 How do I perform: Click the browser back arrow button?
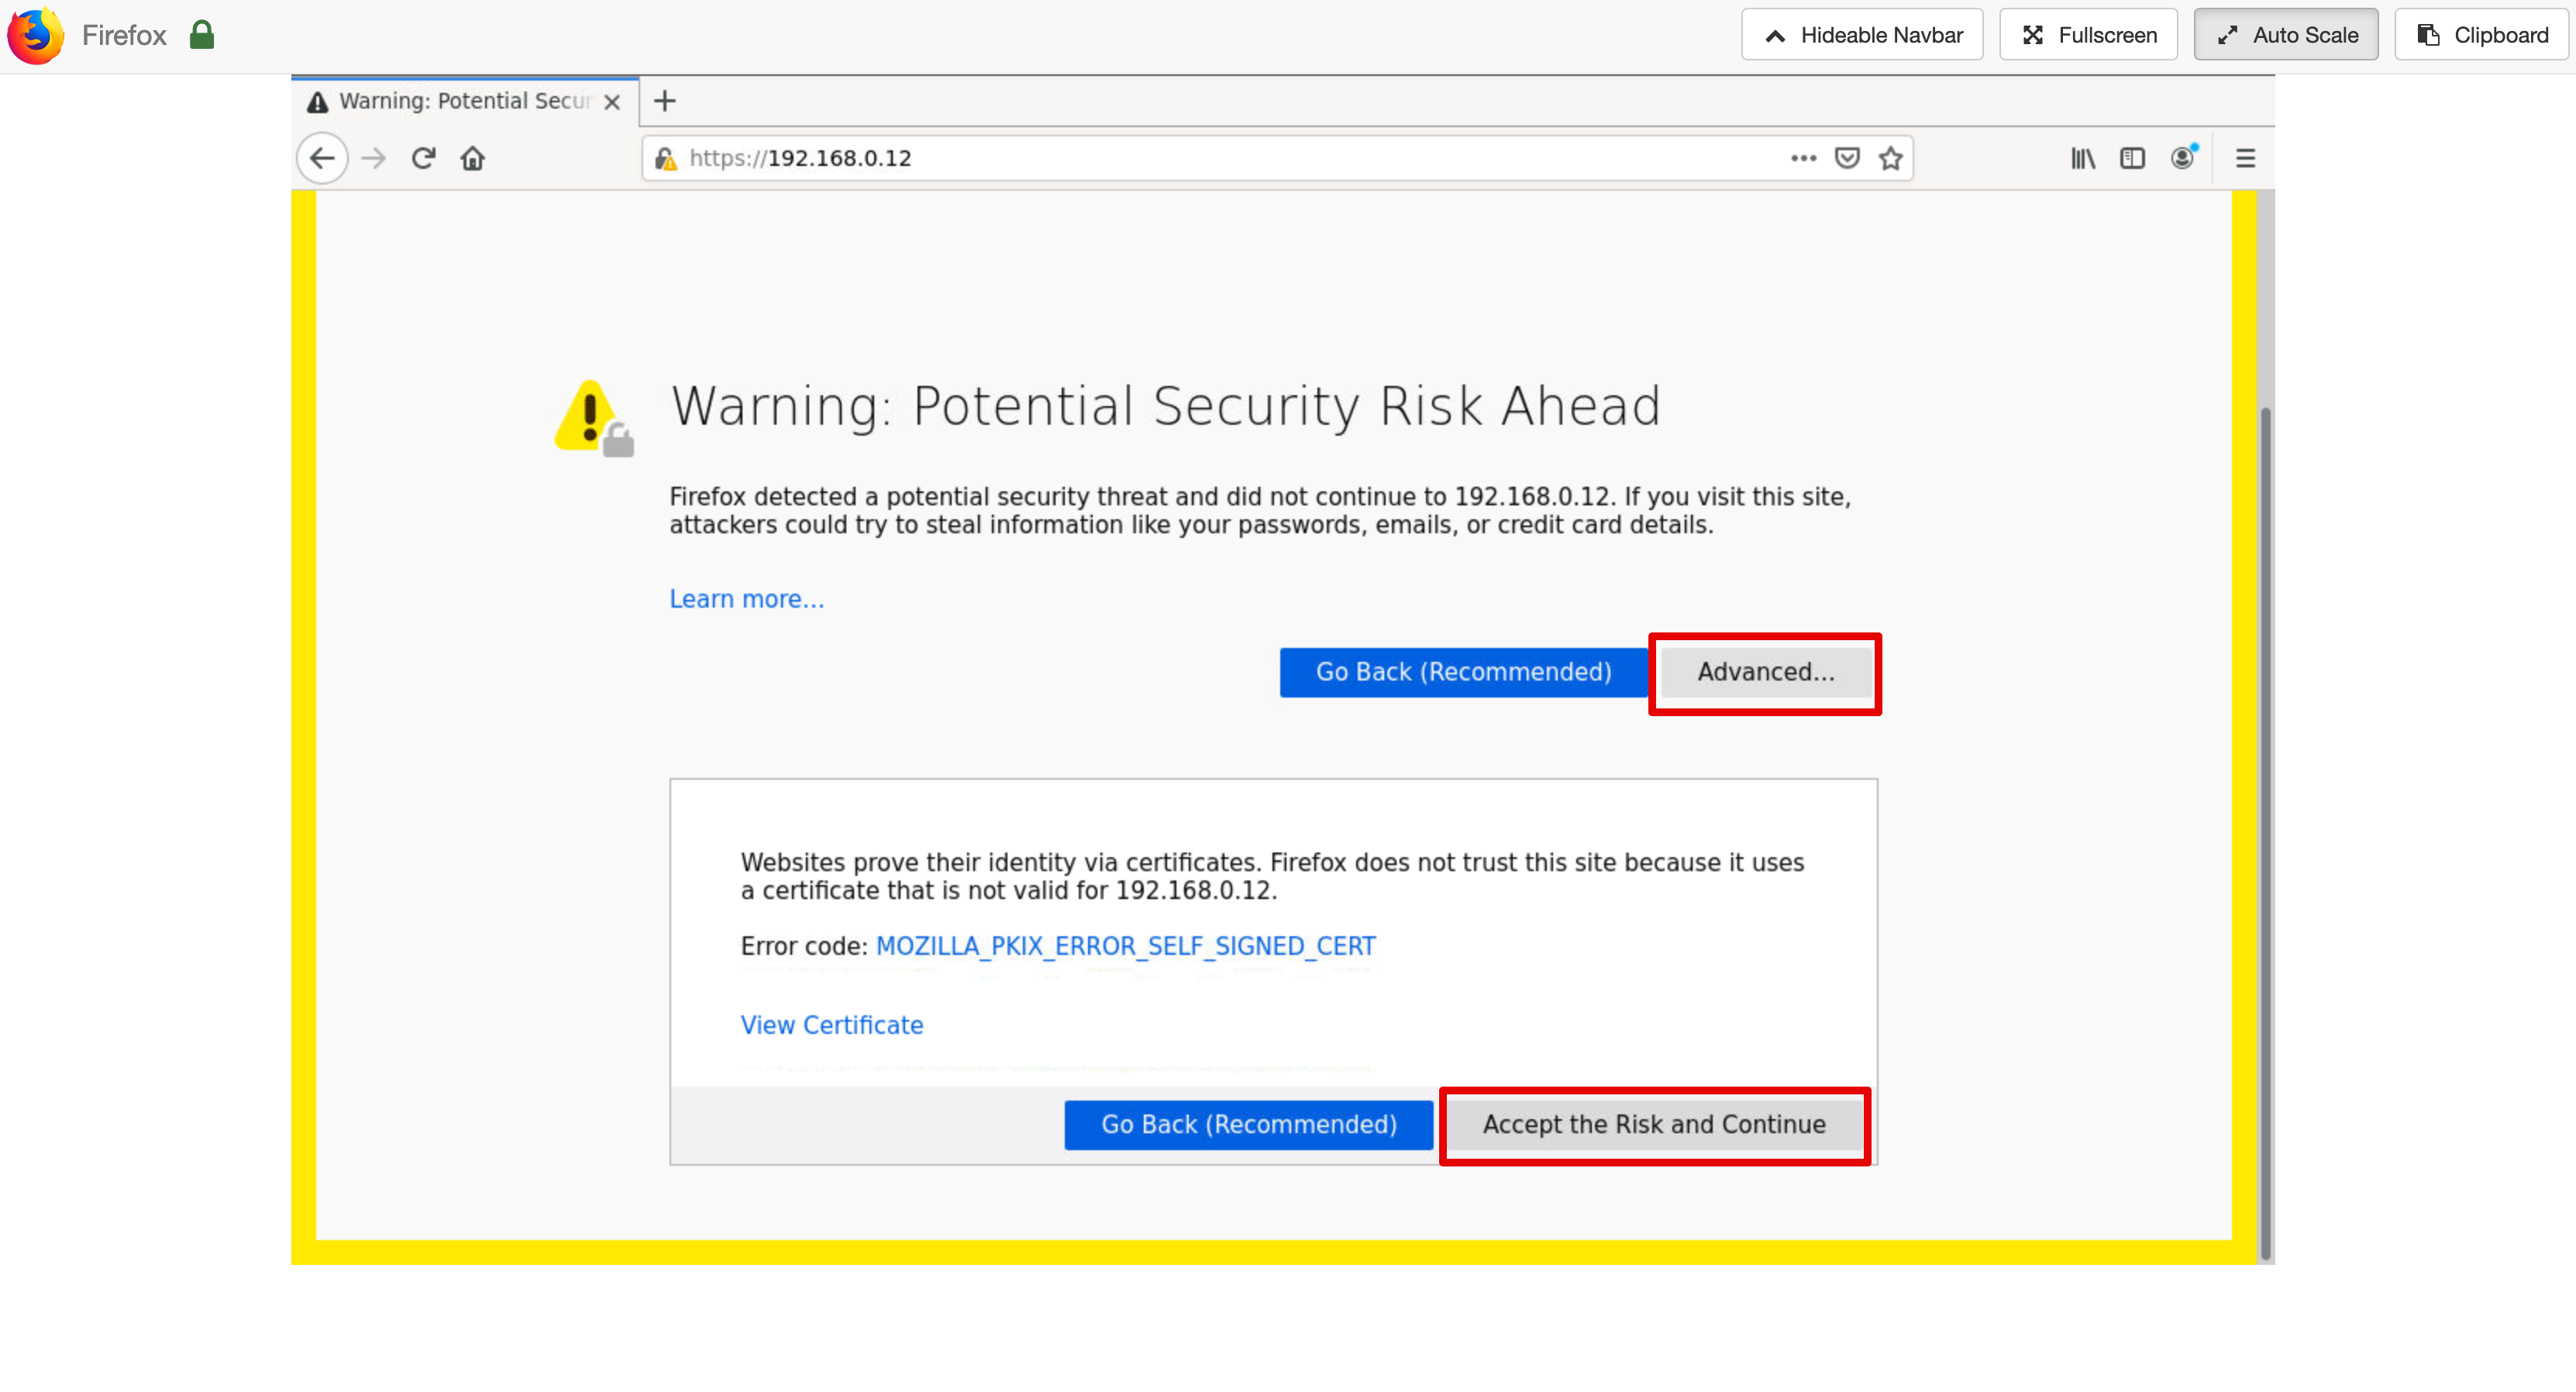322,158
